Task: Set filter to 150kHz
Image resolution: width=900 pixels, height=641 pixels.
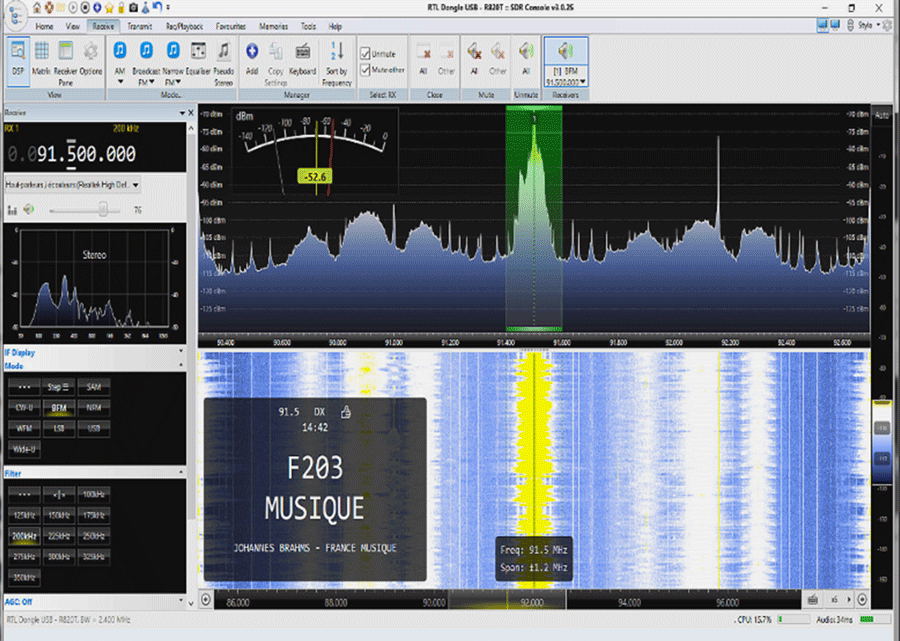Action: 59,515
